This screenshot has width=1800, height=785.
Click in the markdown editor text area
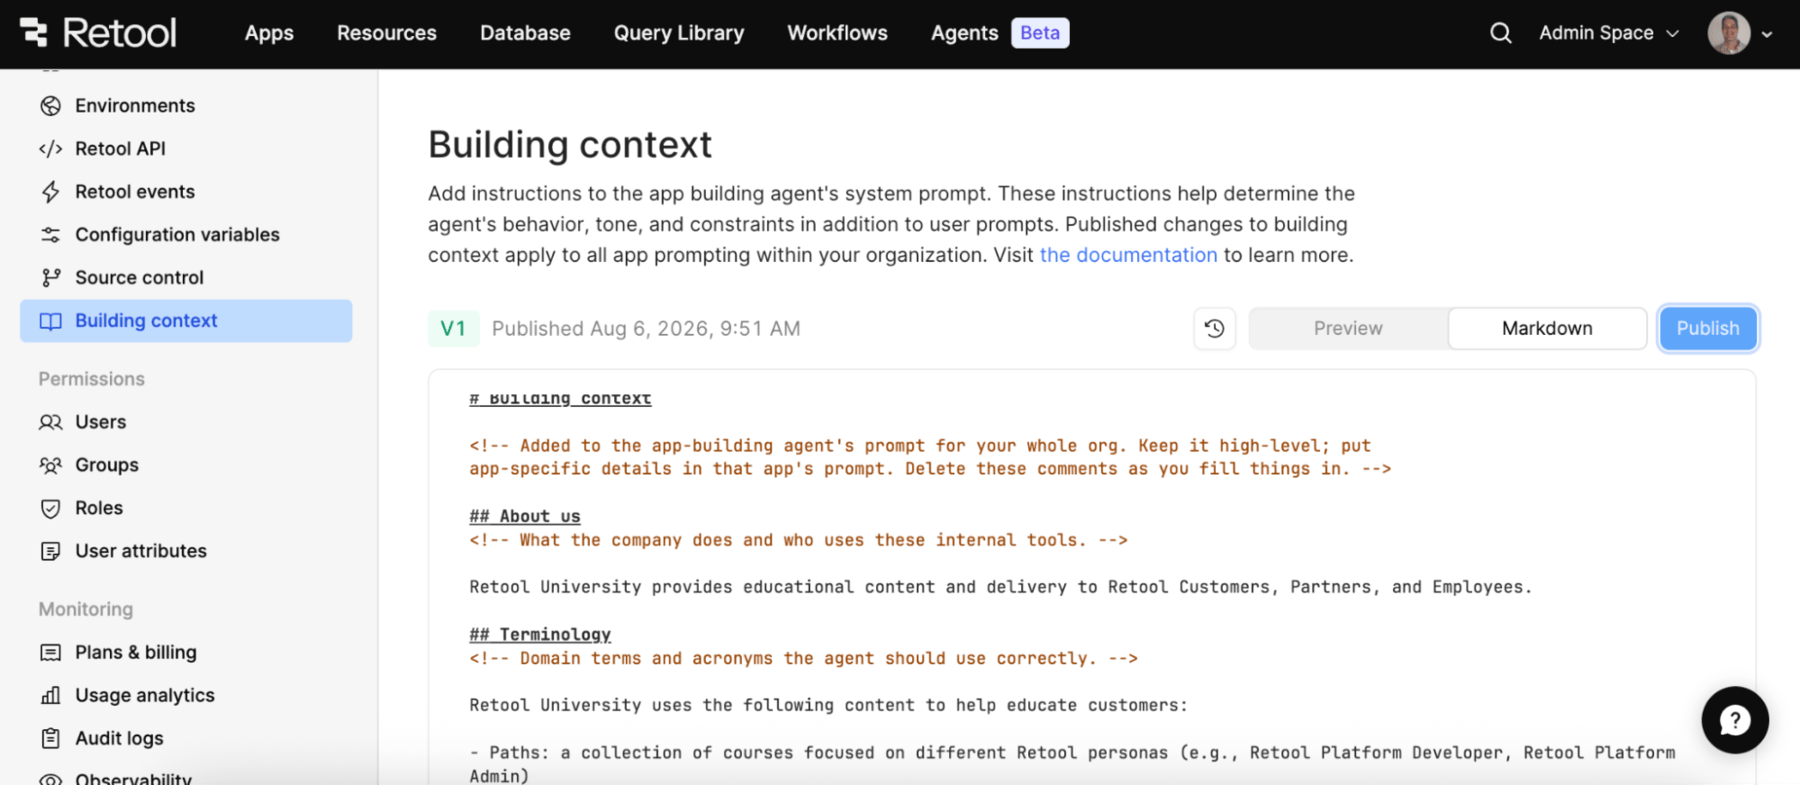point(1092,577)
